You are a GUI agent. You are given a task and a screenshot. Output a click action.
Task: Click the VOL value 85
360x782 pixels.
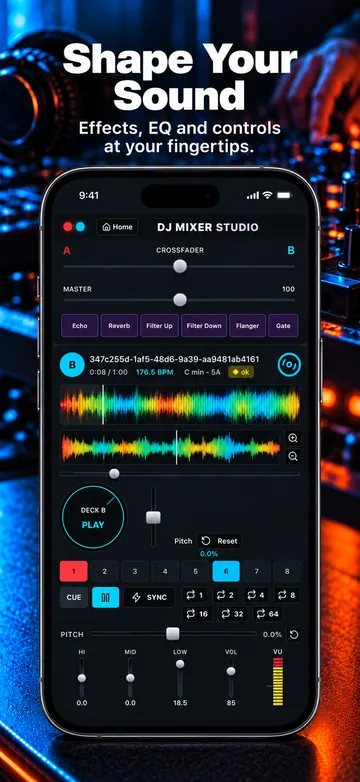(231, 703)
